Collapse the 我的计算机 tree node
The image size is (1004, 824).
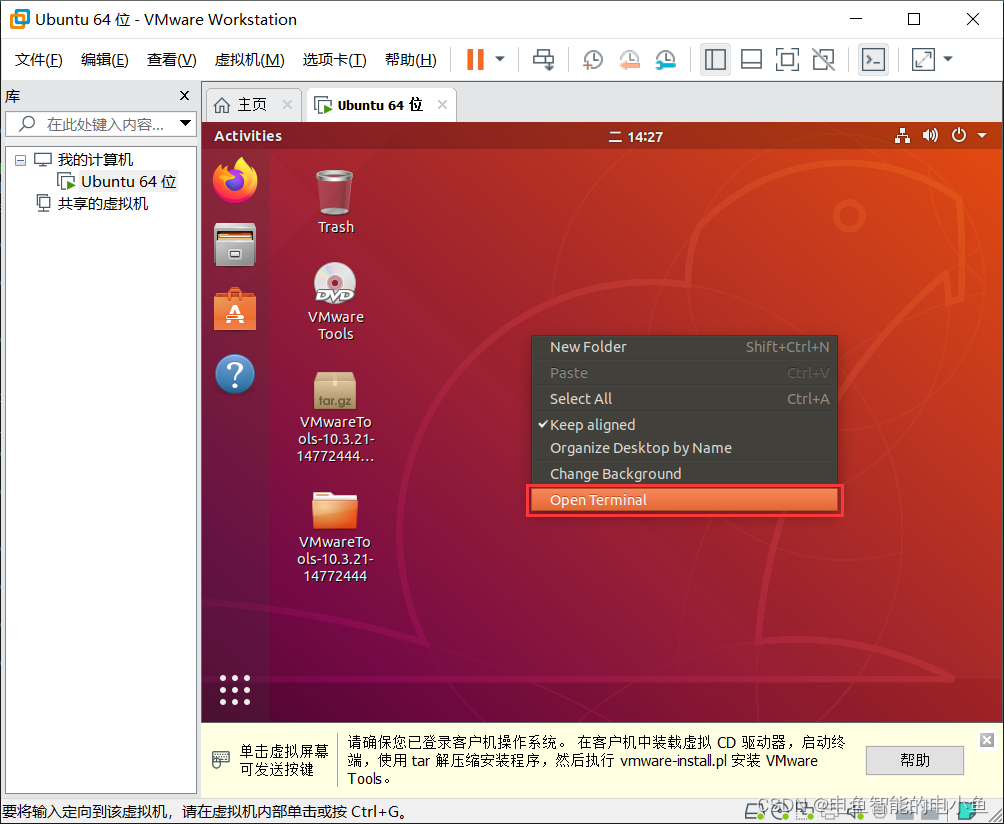(x=20, y=160)
